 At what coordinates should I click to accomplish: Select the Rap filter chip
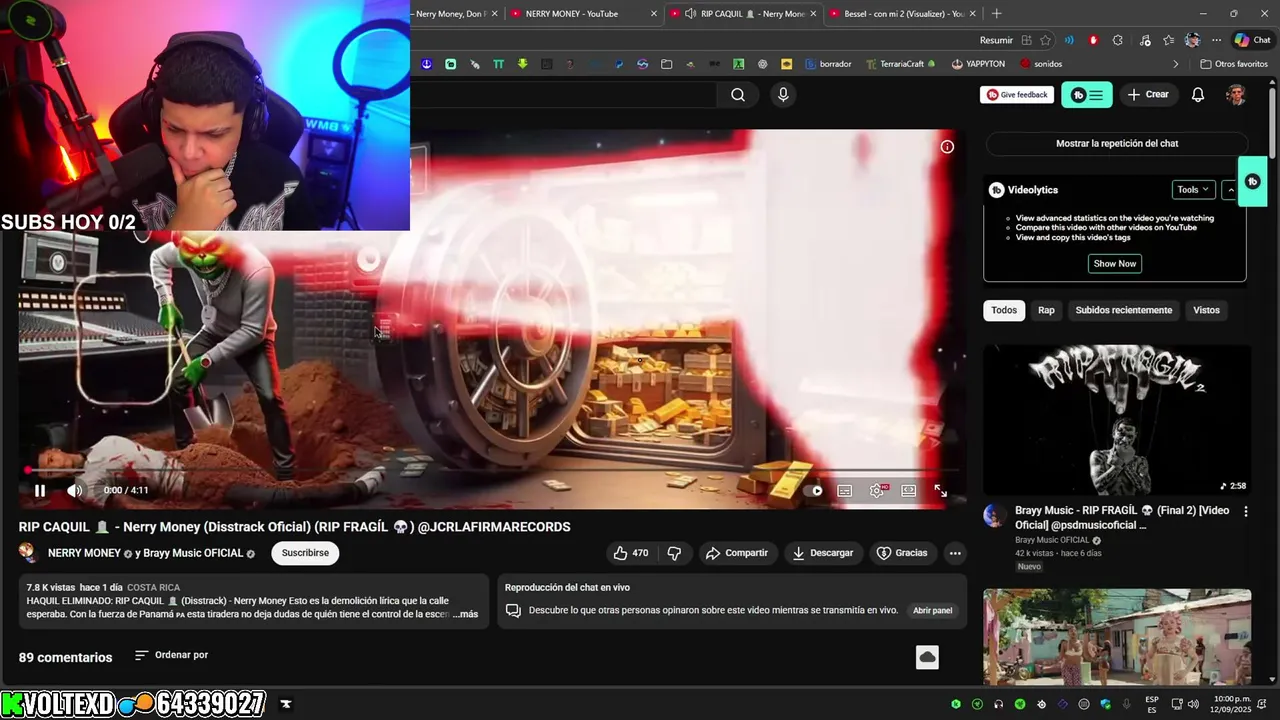click(1046, 310)
